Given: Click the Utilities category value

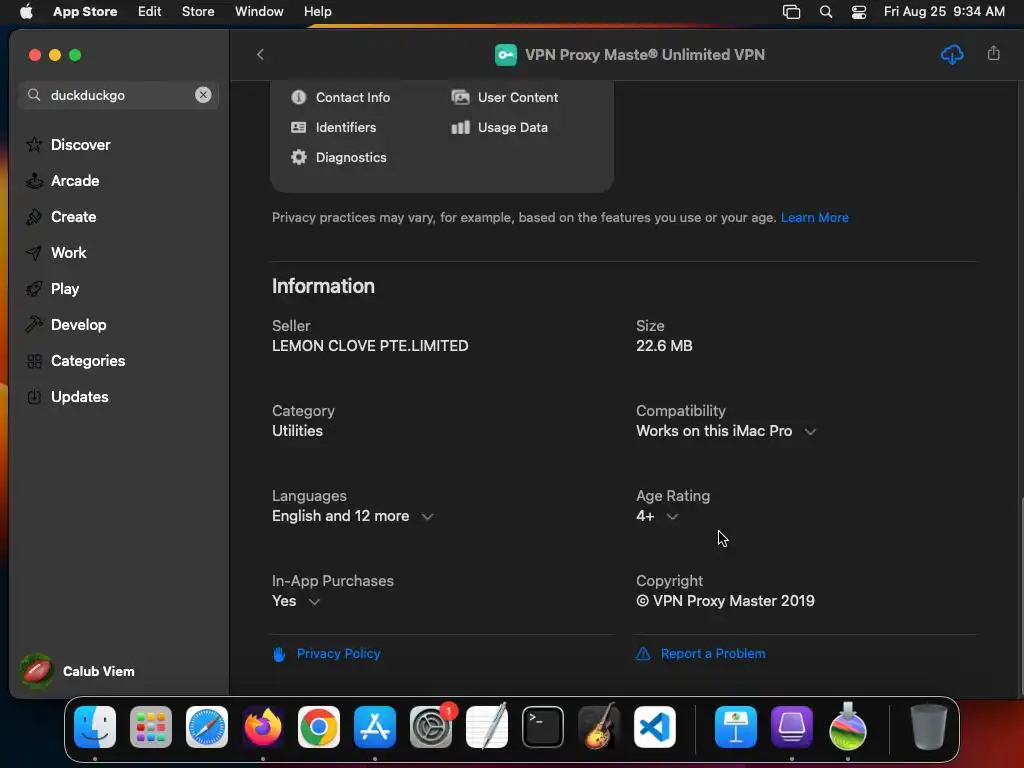Looking at the screenshot, I should 297,431.
